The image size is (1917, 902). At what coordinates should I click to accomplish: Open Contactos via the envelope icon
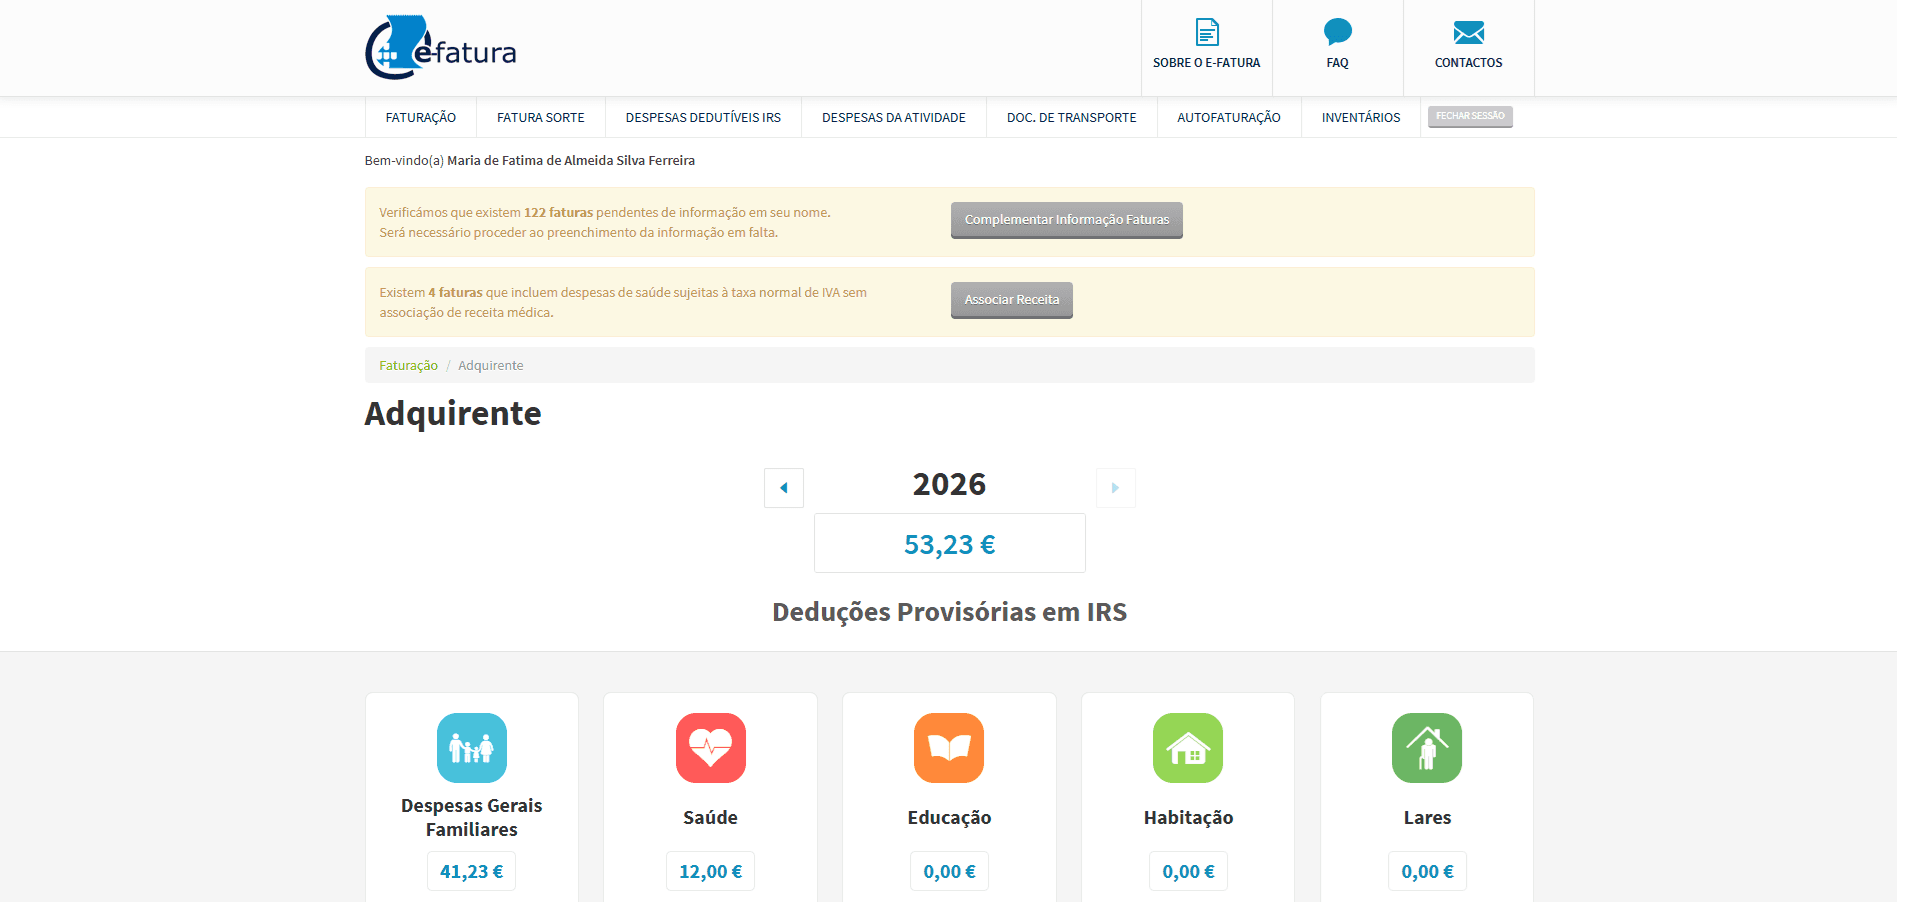point(1467,32)
